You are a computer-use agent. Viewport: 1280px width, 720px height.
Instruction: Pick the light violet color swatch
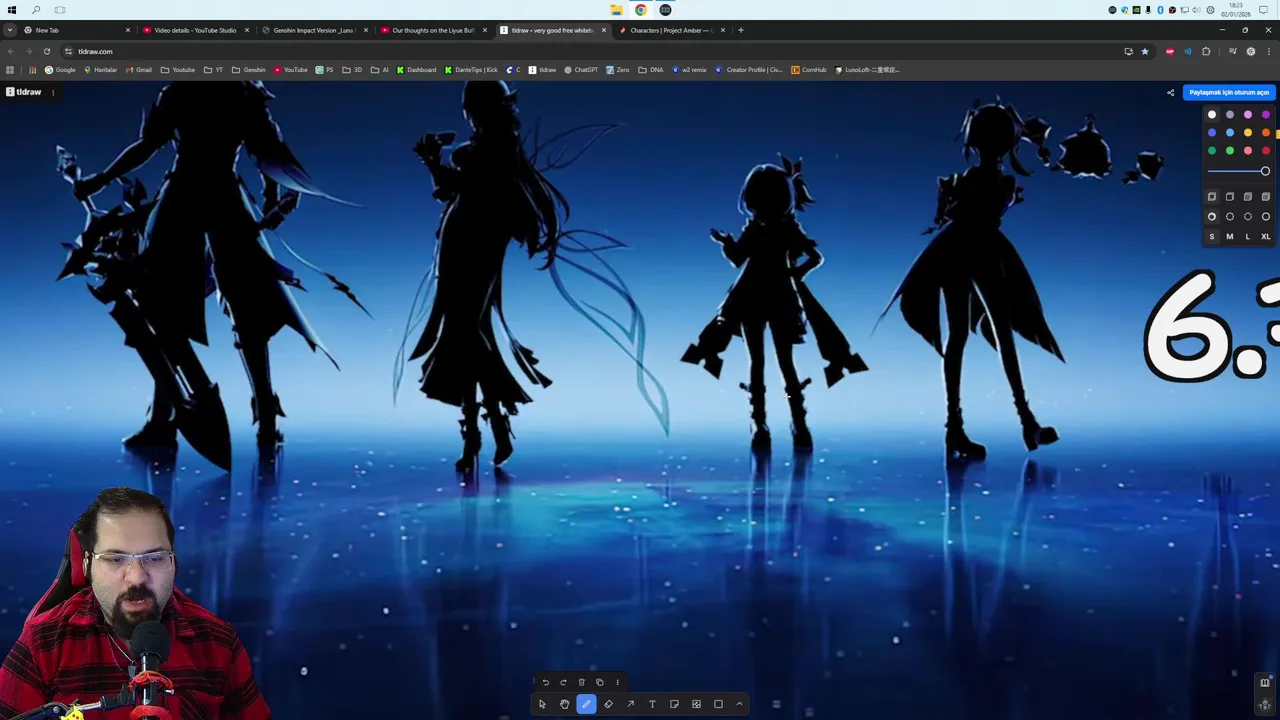(x=1248, y=115)
